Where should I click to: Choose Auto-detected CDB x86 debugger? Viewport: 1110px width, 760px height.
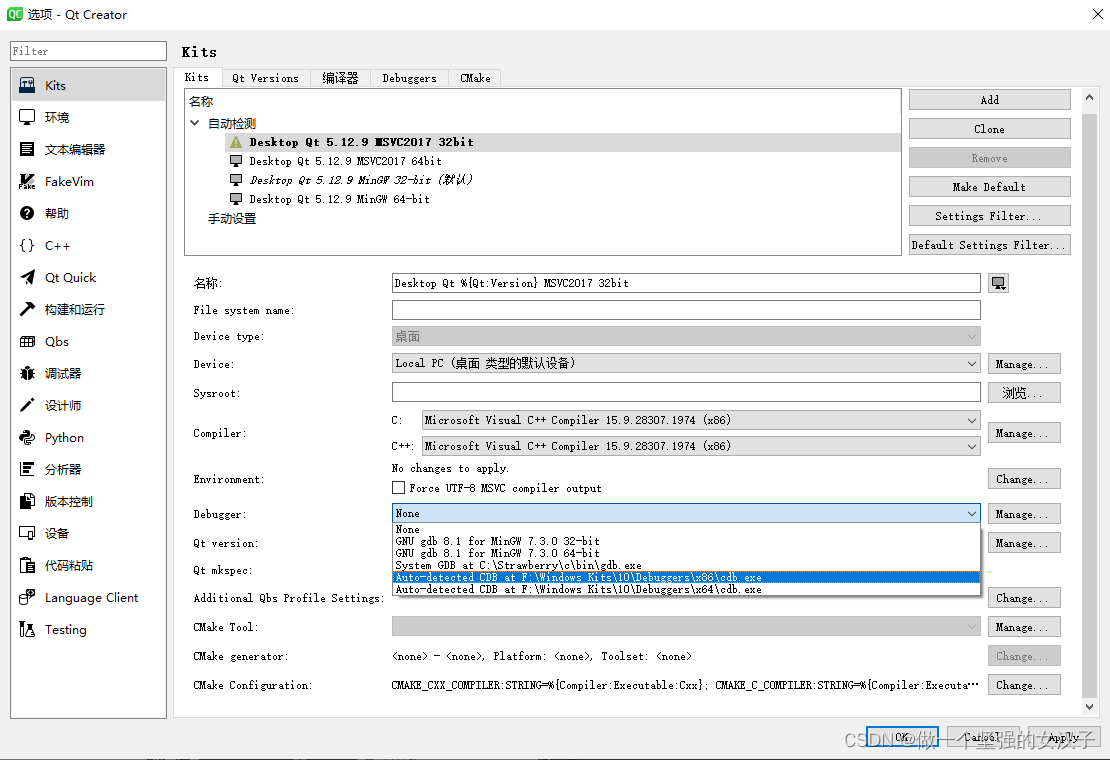[686, 577]
